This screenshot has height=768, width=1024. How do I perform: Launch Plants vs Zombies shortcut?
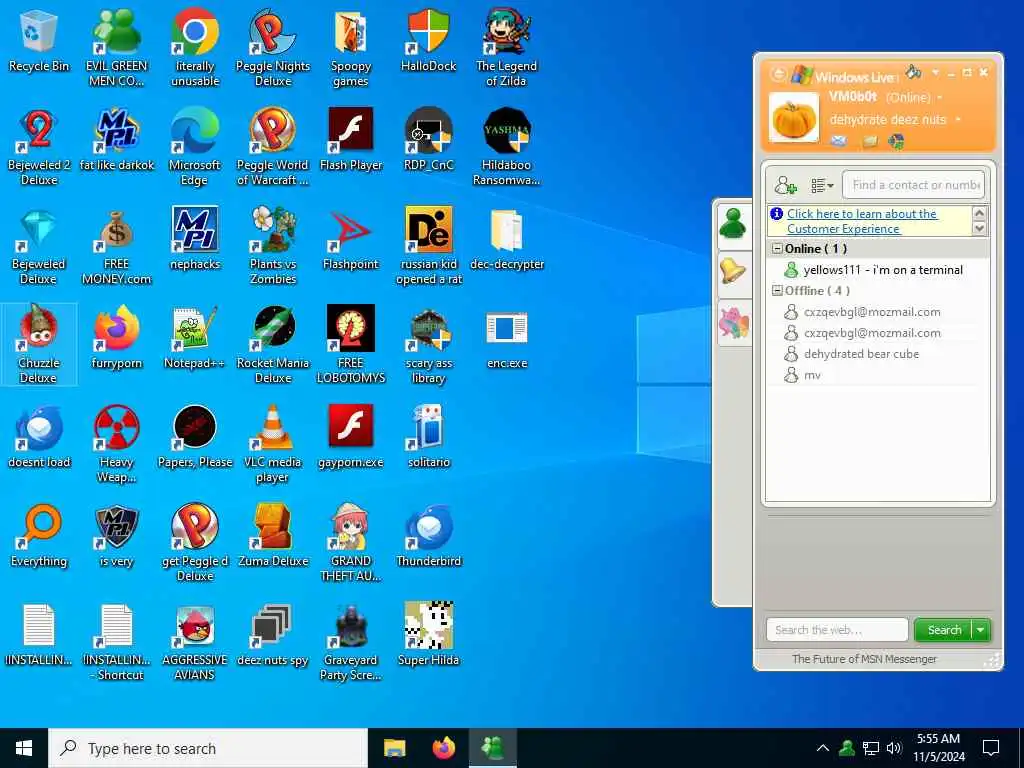point(273,247)
